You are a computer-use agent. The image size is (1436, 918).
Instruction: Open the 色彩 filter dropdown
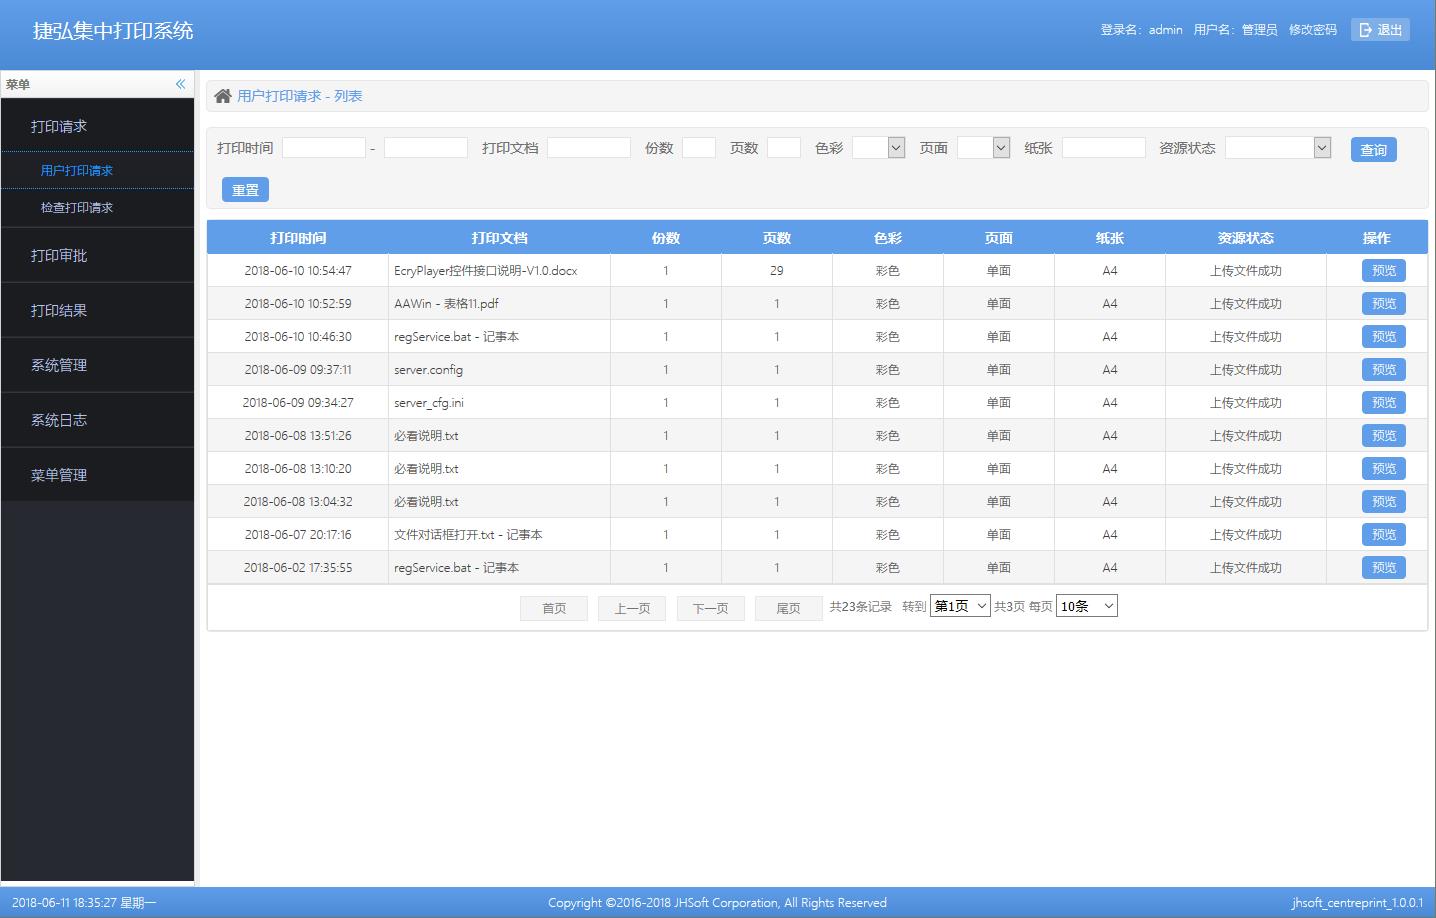pyautogui.click(x=879, y=148)
